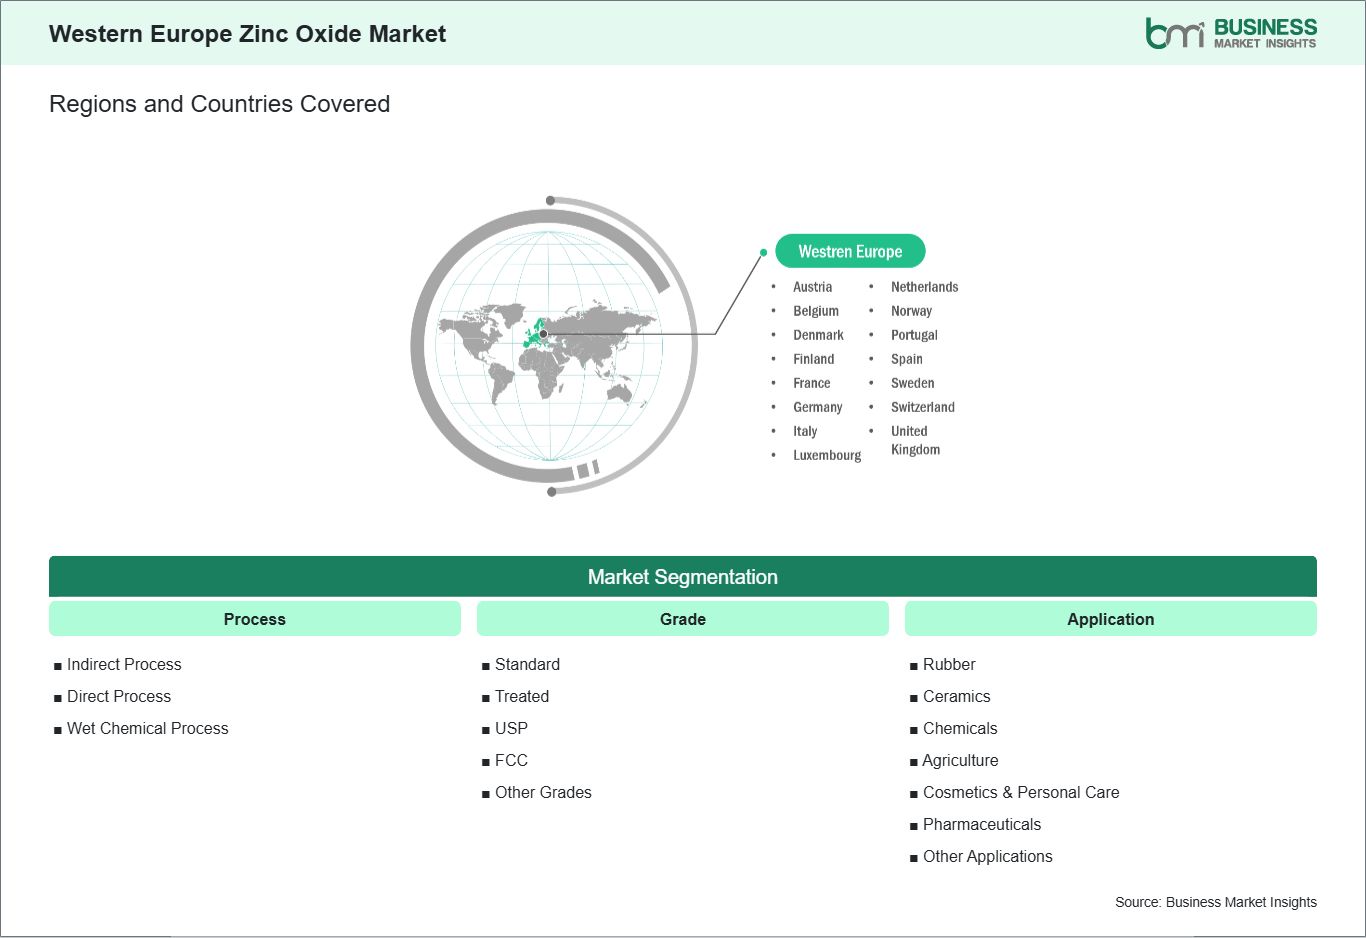Click 'Pharmaceuticals' under Application
This screenshot has height=938, width=1366.
pos(982,824)
